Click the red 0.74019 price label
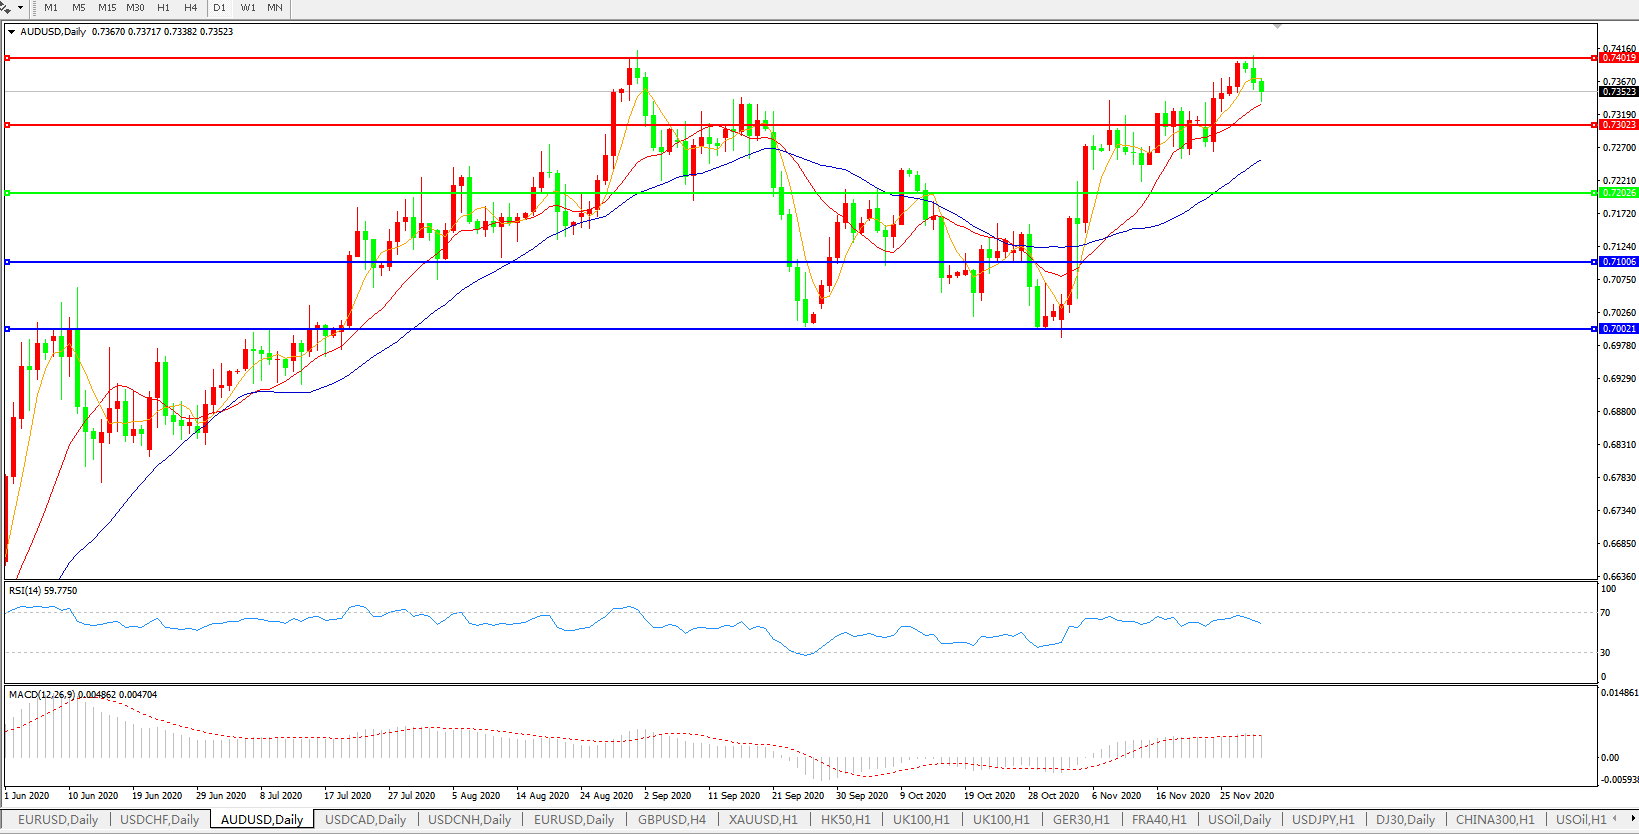This screenshot has height=834, width=1639. 1619,58
